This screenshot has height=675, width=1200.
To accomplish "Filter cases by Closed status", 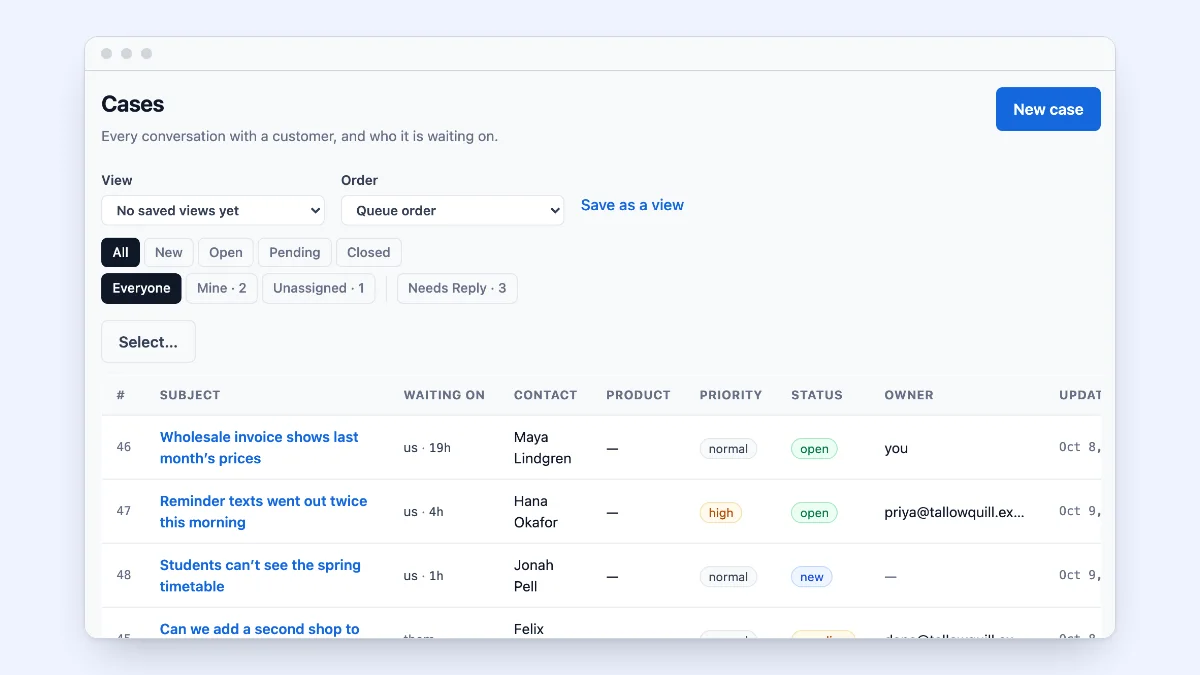I will click(369, 252).
